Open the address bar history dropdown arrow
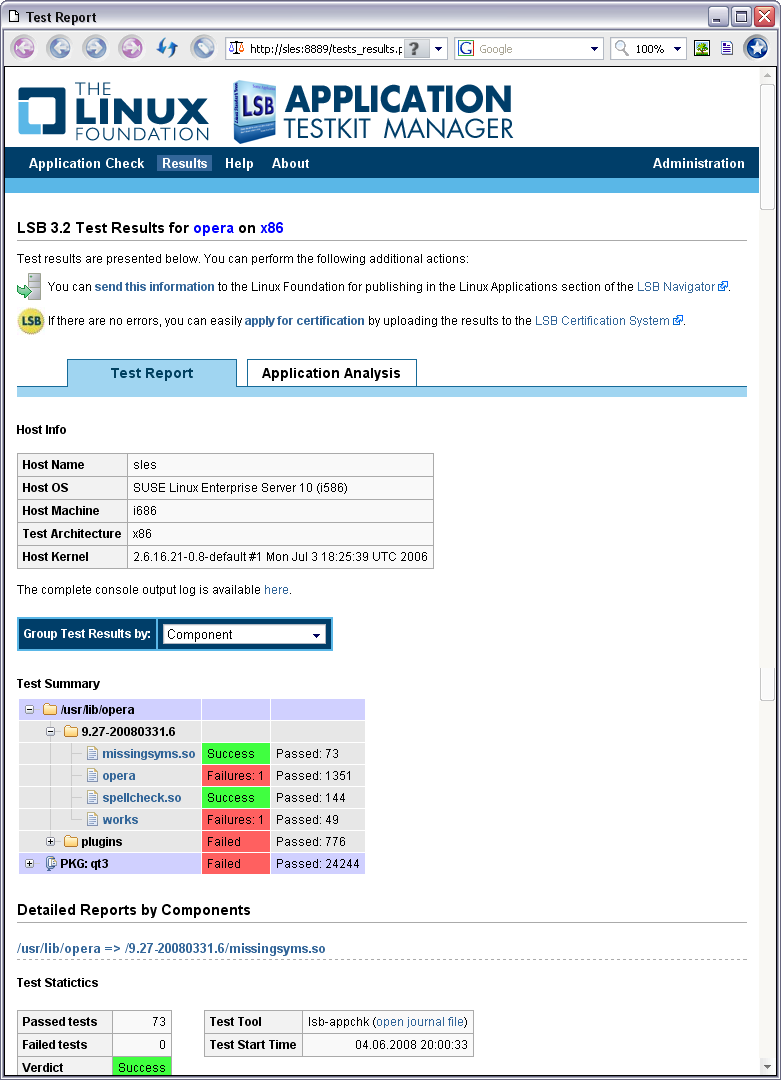781x1080 pixels. (x=439, y=49)
